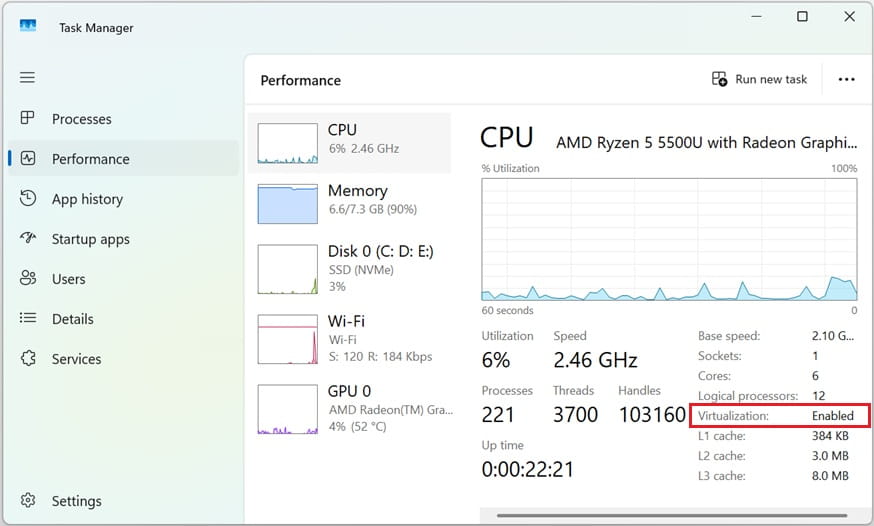The height and width of the screenshot is (526, 874).
Task: Click the CPU utilization chart
Action: pyautogui.click(x=669, y=240)
